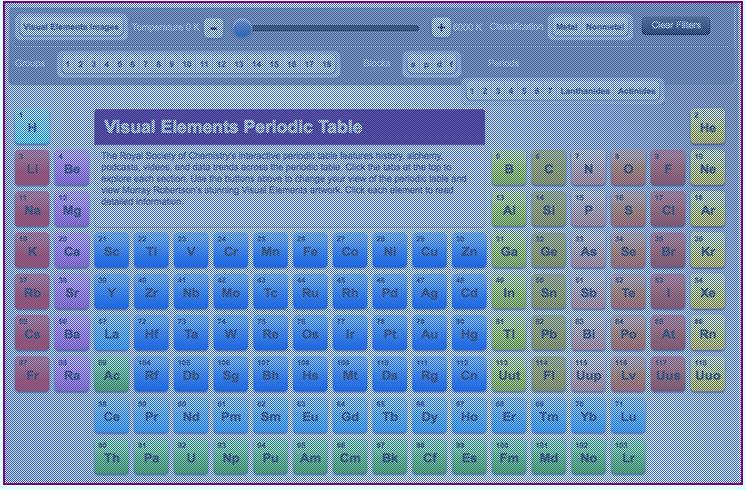Viewport: 746px width, 490px height.
Task: Open the Platinum (Pt) element tile
Action: click(x=390, y=334)
